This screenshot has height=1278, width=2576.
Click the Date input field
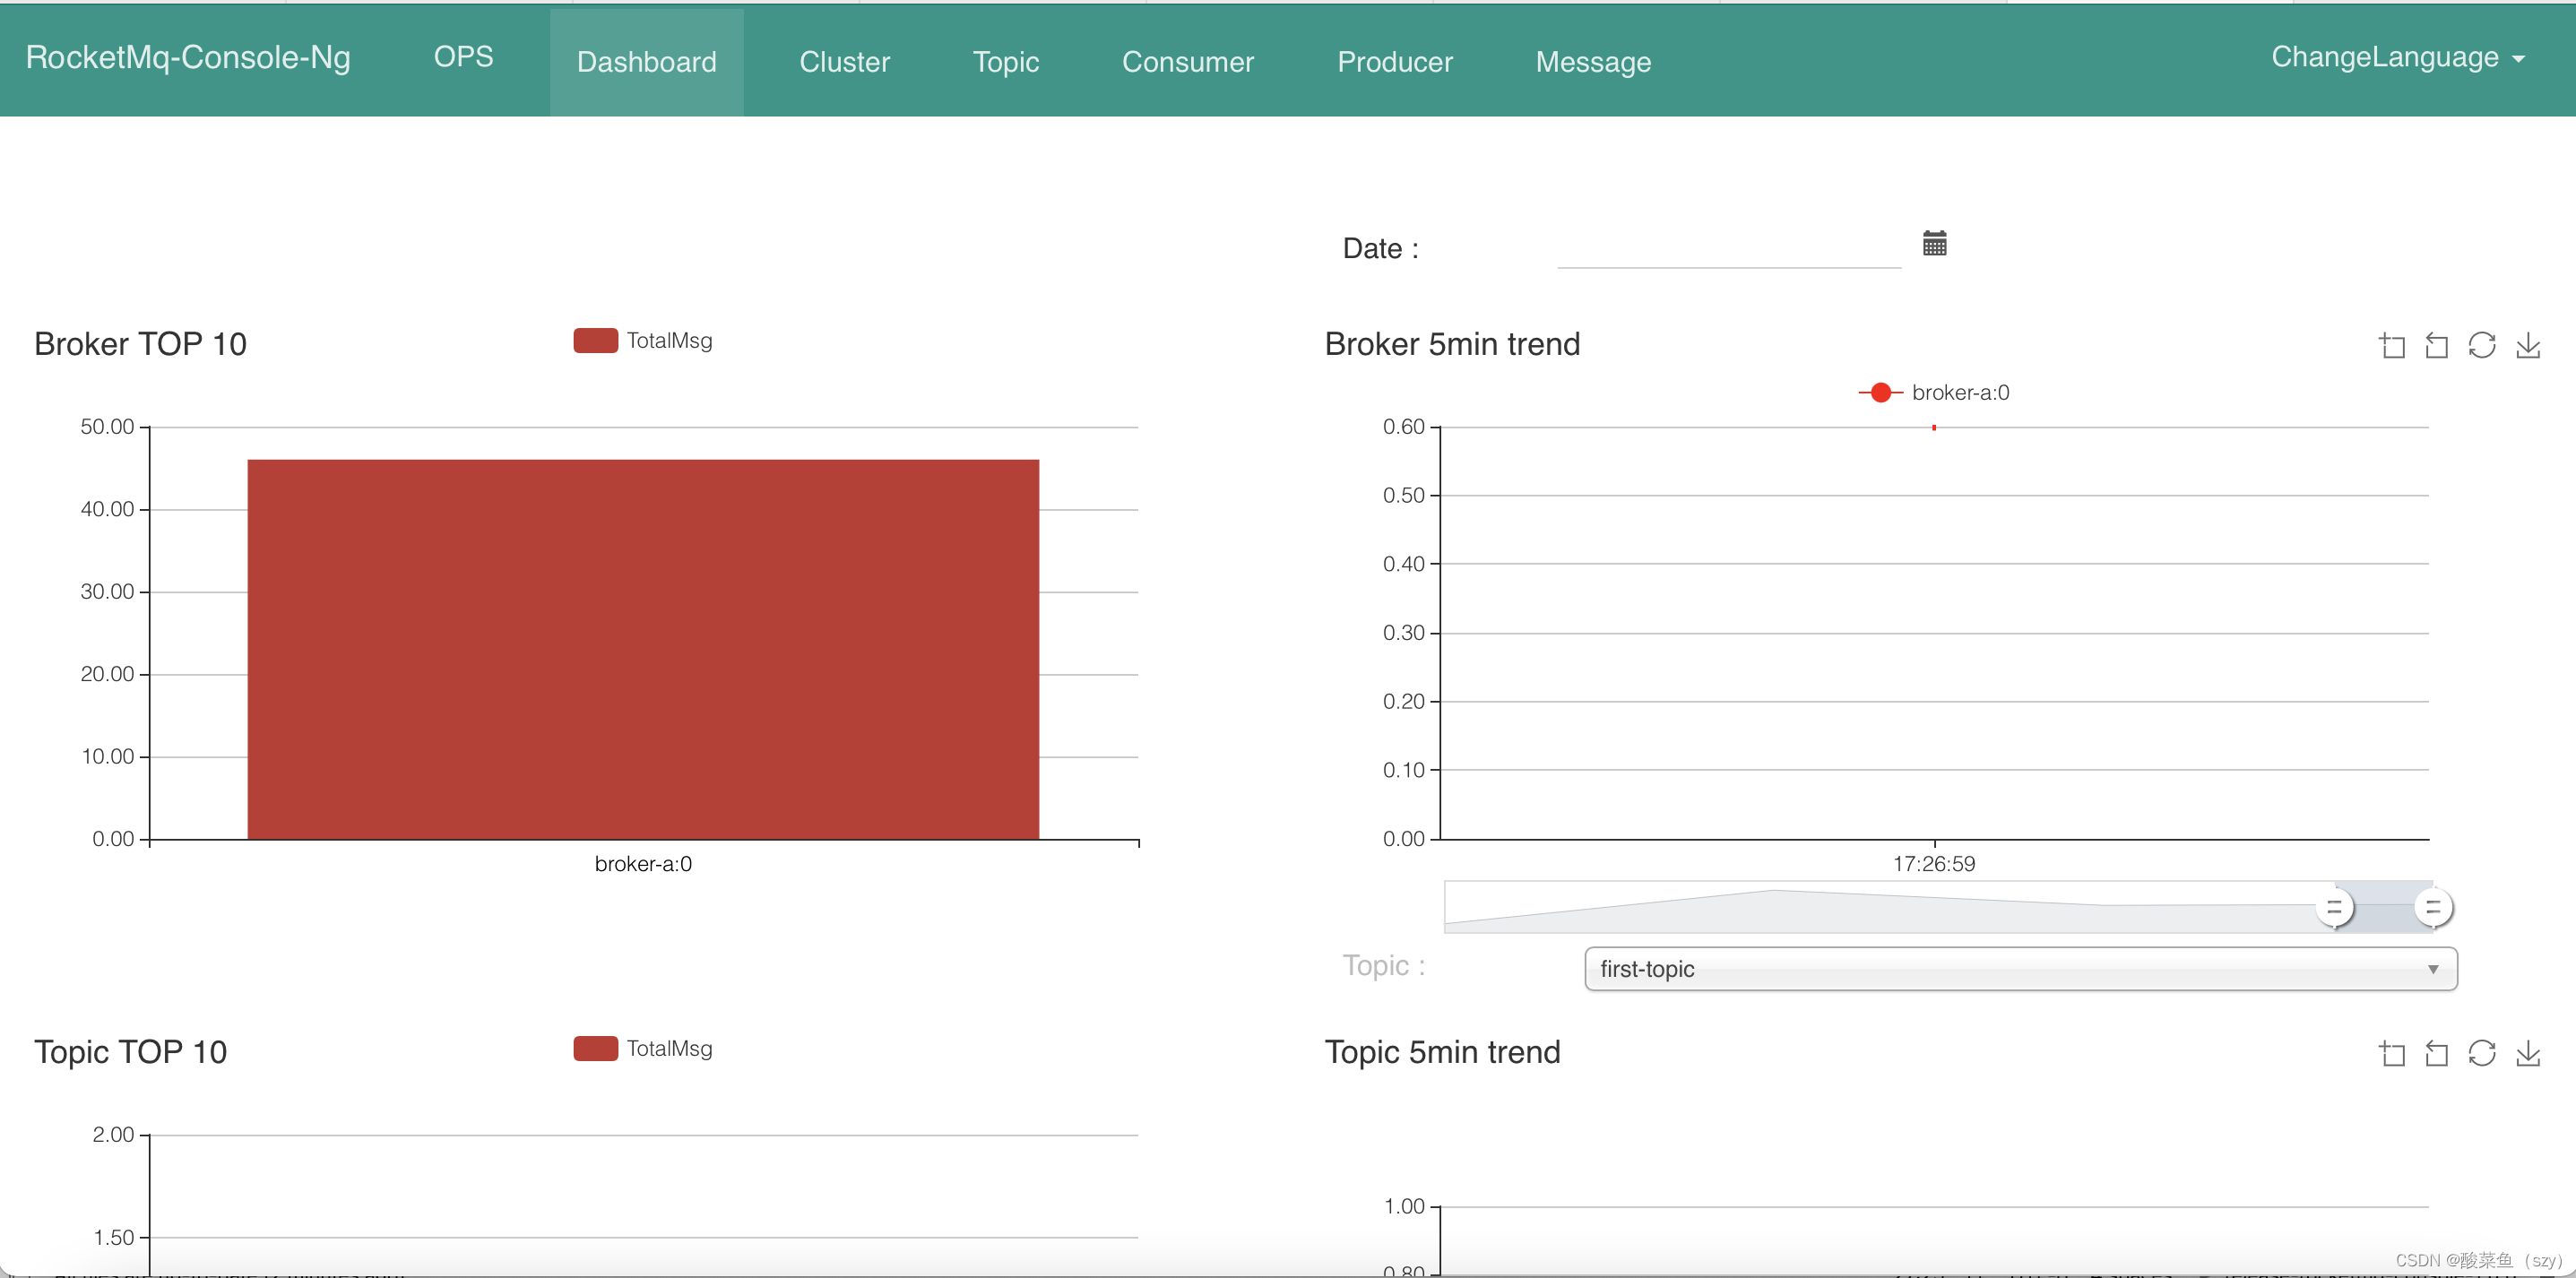pyautogui.click(x=1728, y=248)
